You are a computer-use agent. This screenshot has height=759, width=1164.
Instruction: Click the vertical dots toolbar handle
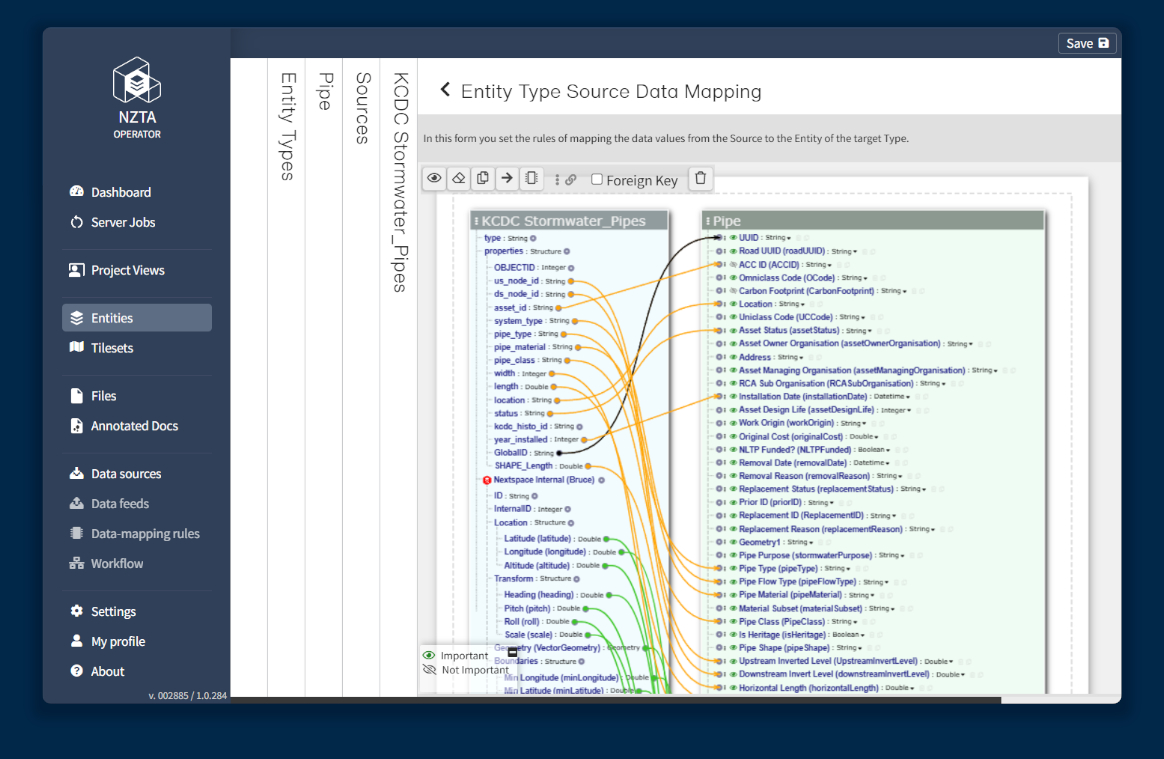click(557, 180)
